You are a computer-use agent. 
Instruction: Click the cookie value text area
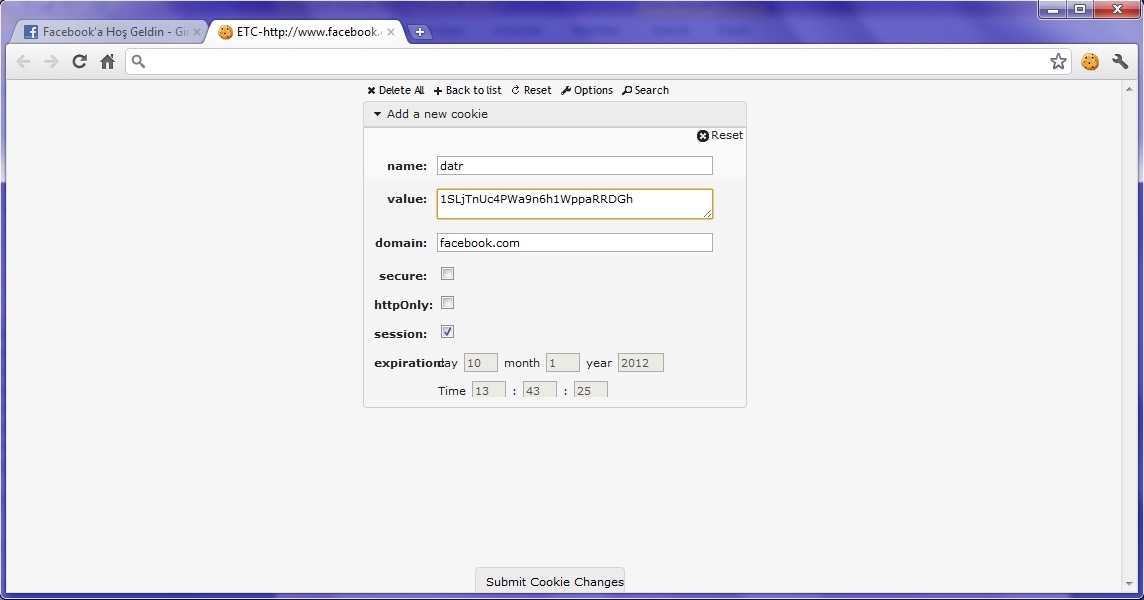tap(574, 204)
